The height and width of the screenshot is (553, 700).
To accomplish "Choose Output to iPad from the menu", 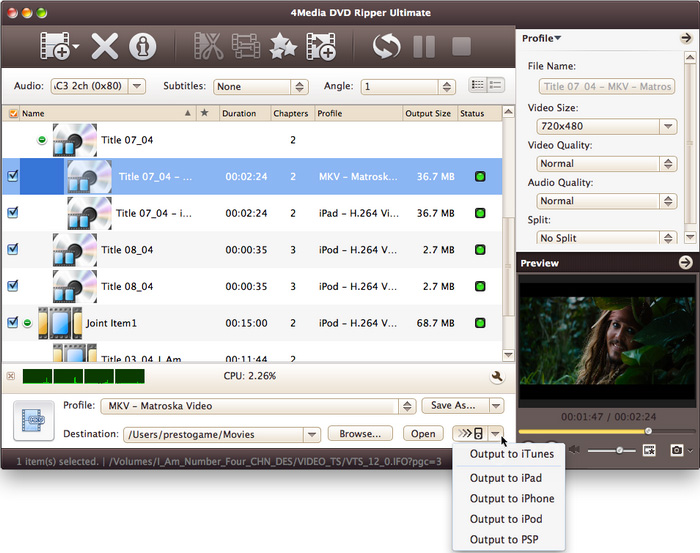I will [505, 478].
